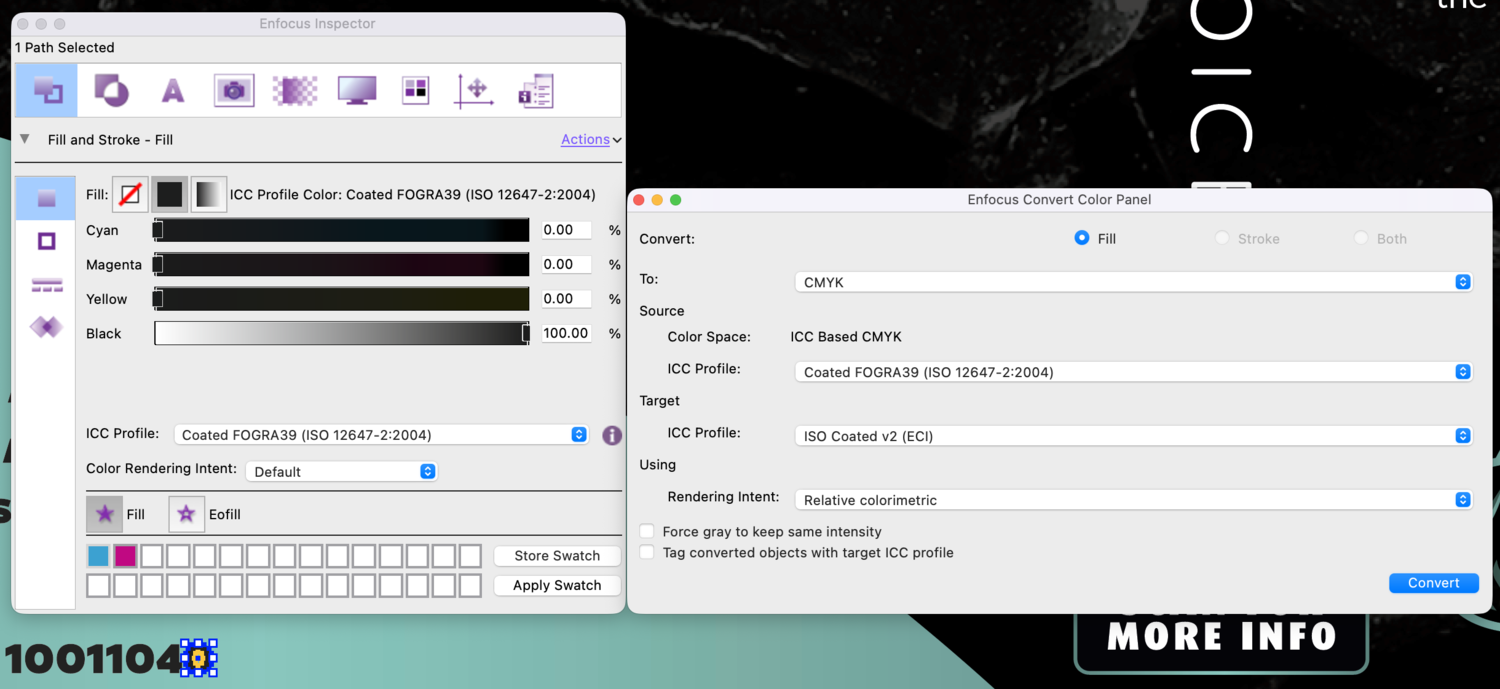The height and width of the screenshot is (689, 1500).
Task: Enable Force gray to keep same intensity
Action: tap(647, 531)
